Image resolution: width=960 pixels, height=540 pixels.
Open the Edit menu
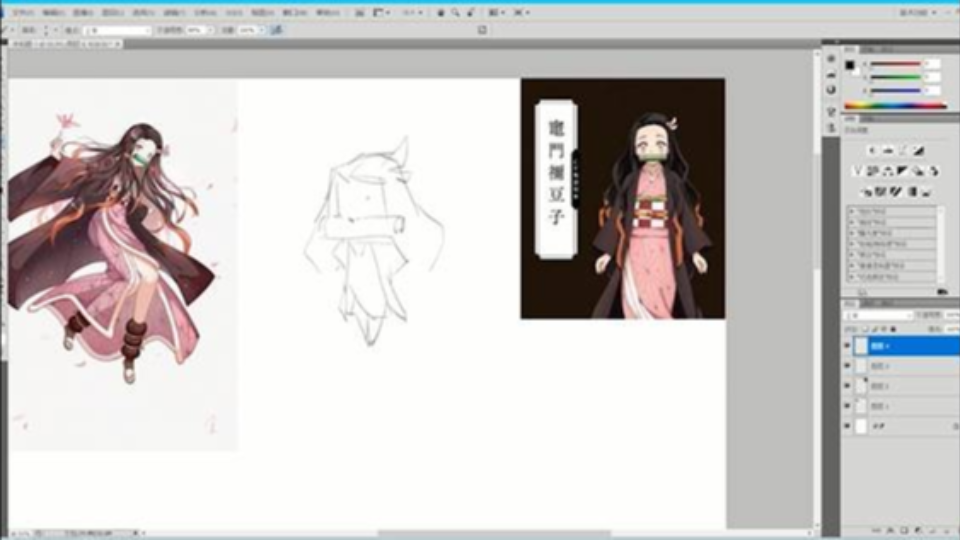click(x=53, y=12)
